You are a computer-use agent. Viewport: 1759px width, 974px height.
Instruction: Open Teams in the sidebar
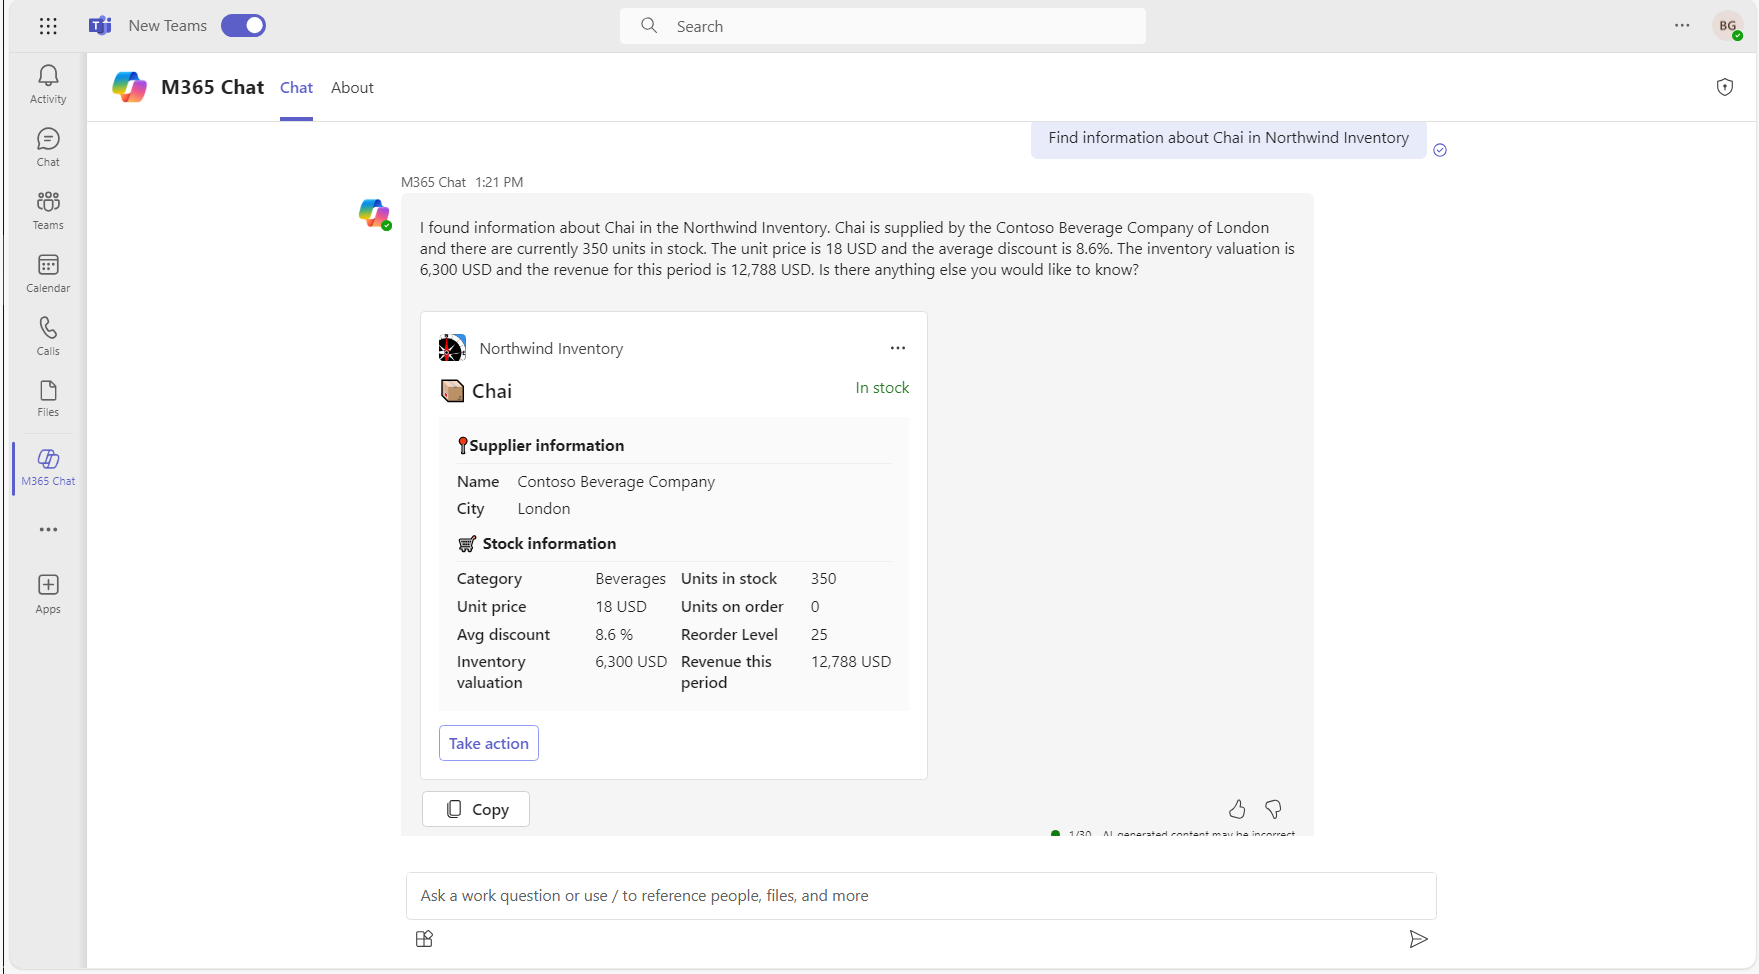pyautogui.click(x=48, y=211)
